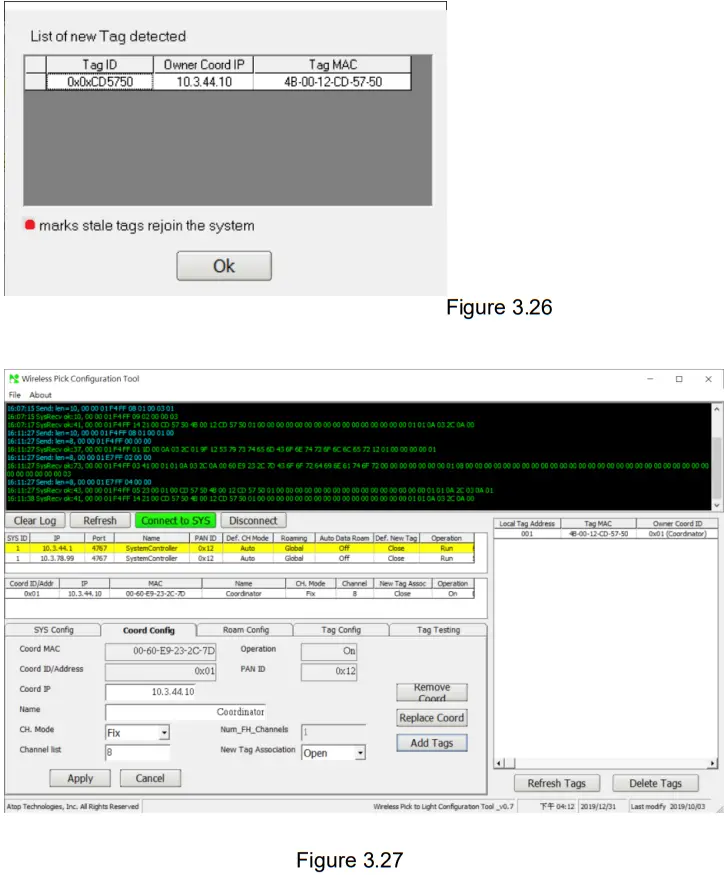Click the Num_FH_Channels field
724x875 pixels.
[333, 732]
